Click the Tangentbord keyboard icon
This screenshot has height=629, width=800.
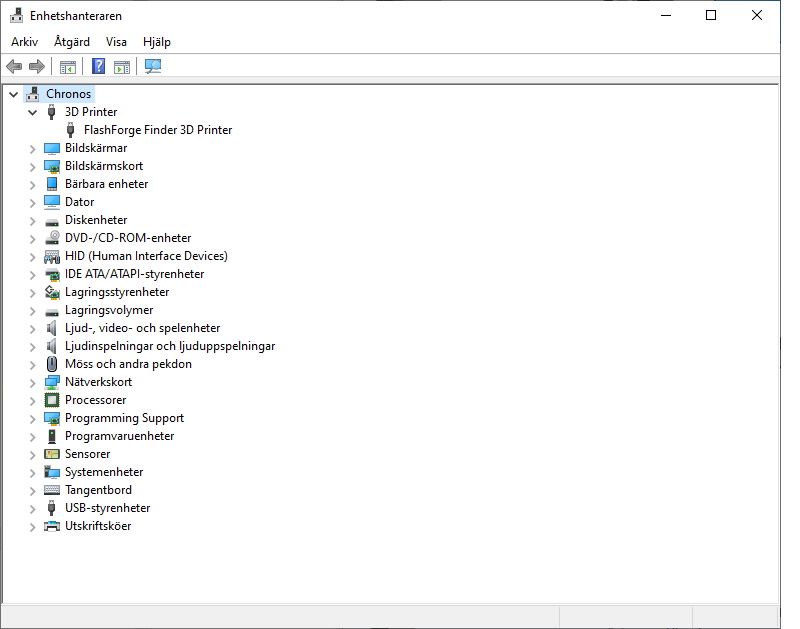[52, 490]
